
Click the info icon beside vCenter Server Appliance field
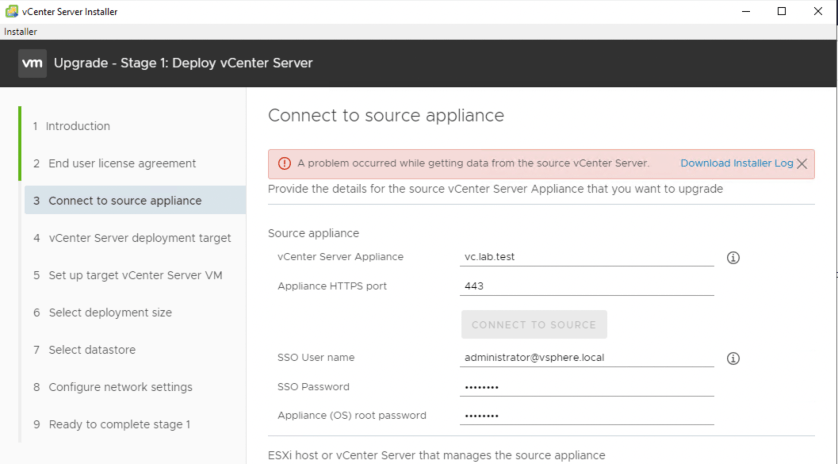732,258
